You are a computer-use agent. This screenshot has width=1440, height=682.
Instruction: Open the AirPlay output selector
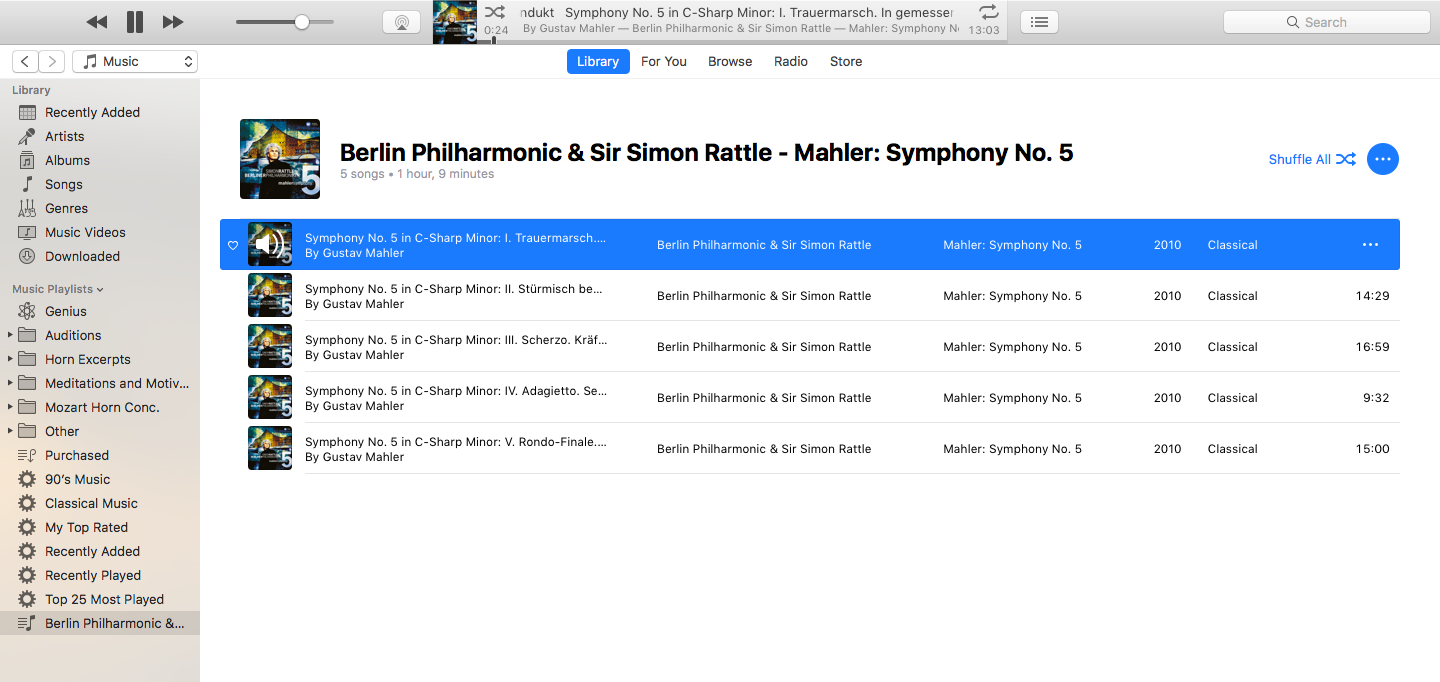click(x=402, y=22)
